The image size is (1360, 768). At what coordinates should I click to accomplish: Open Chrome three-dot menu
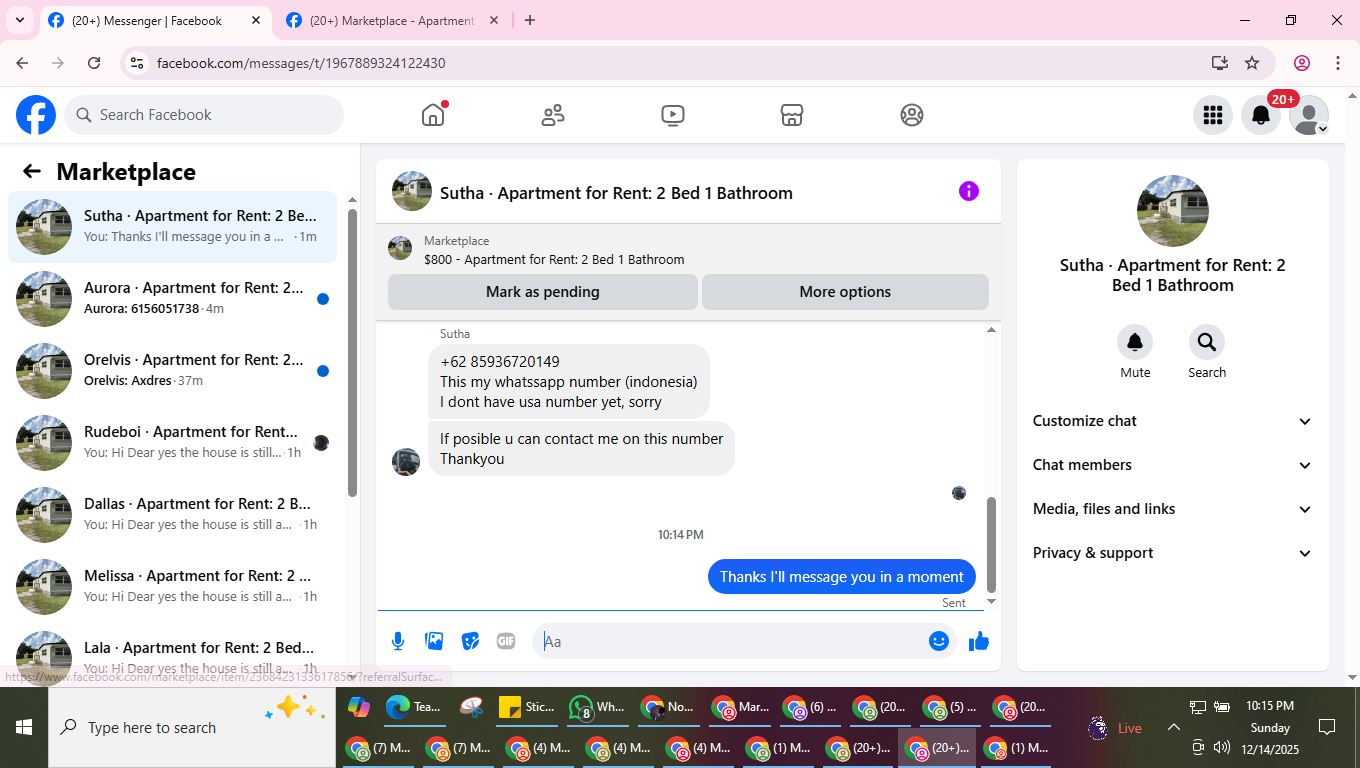click(x=1338, y=63)
